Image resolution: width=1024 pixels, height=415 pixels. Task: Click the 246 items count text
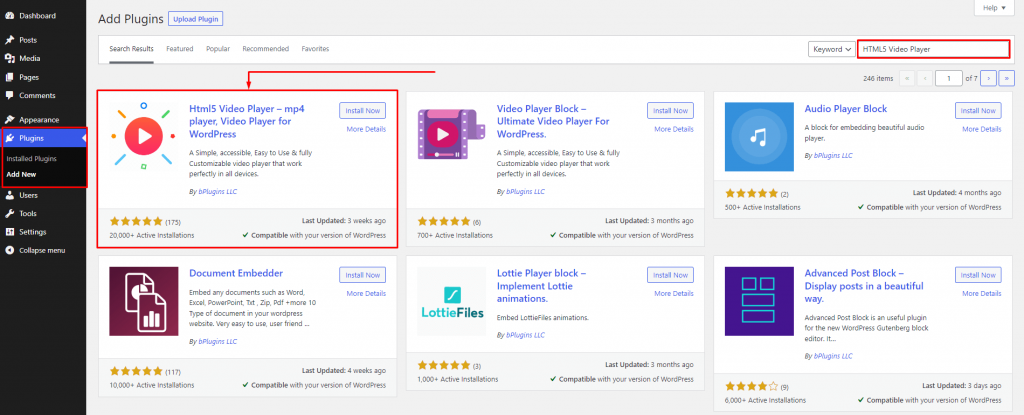click(878, 78)
